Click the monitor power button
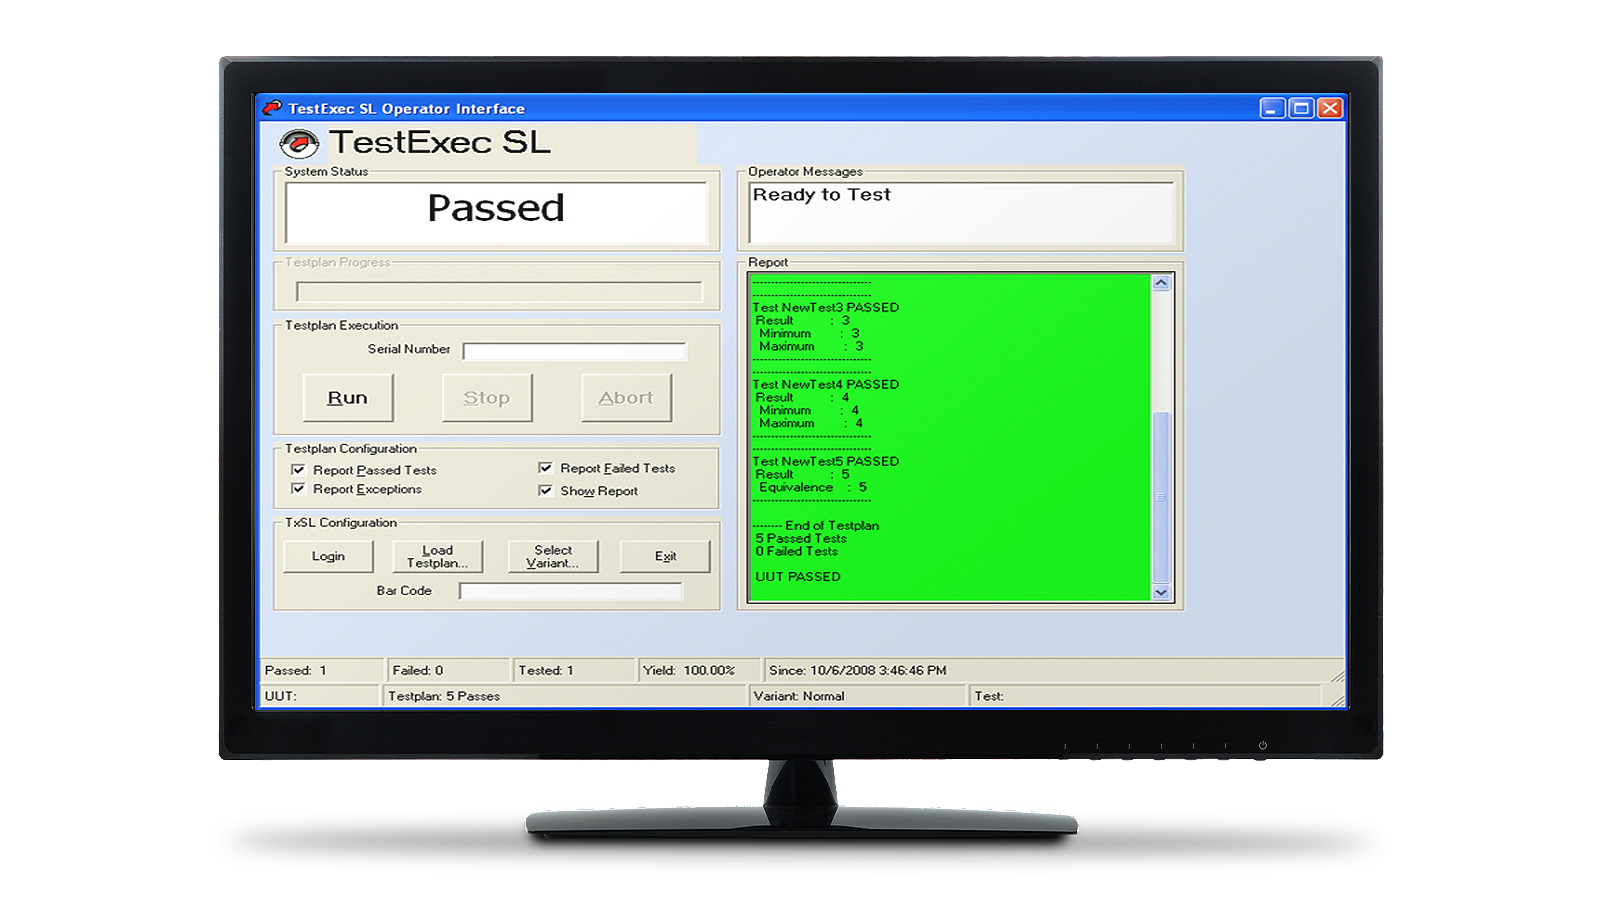The image size is (1600, 900). pos(1263,746)
